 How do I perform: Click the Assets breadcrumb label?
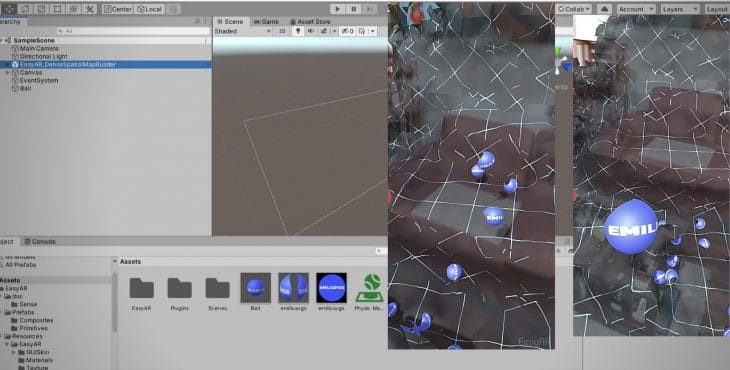(x=130, y=262)
